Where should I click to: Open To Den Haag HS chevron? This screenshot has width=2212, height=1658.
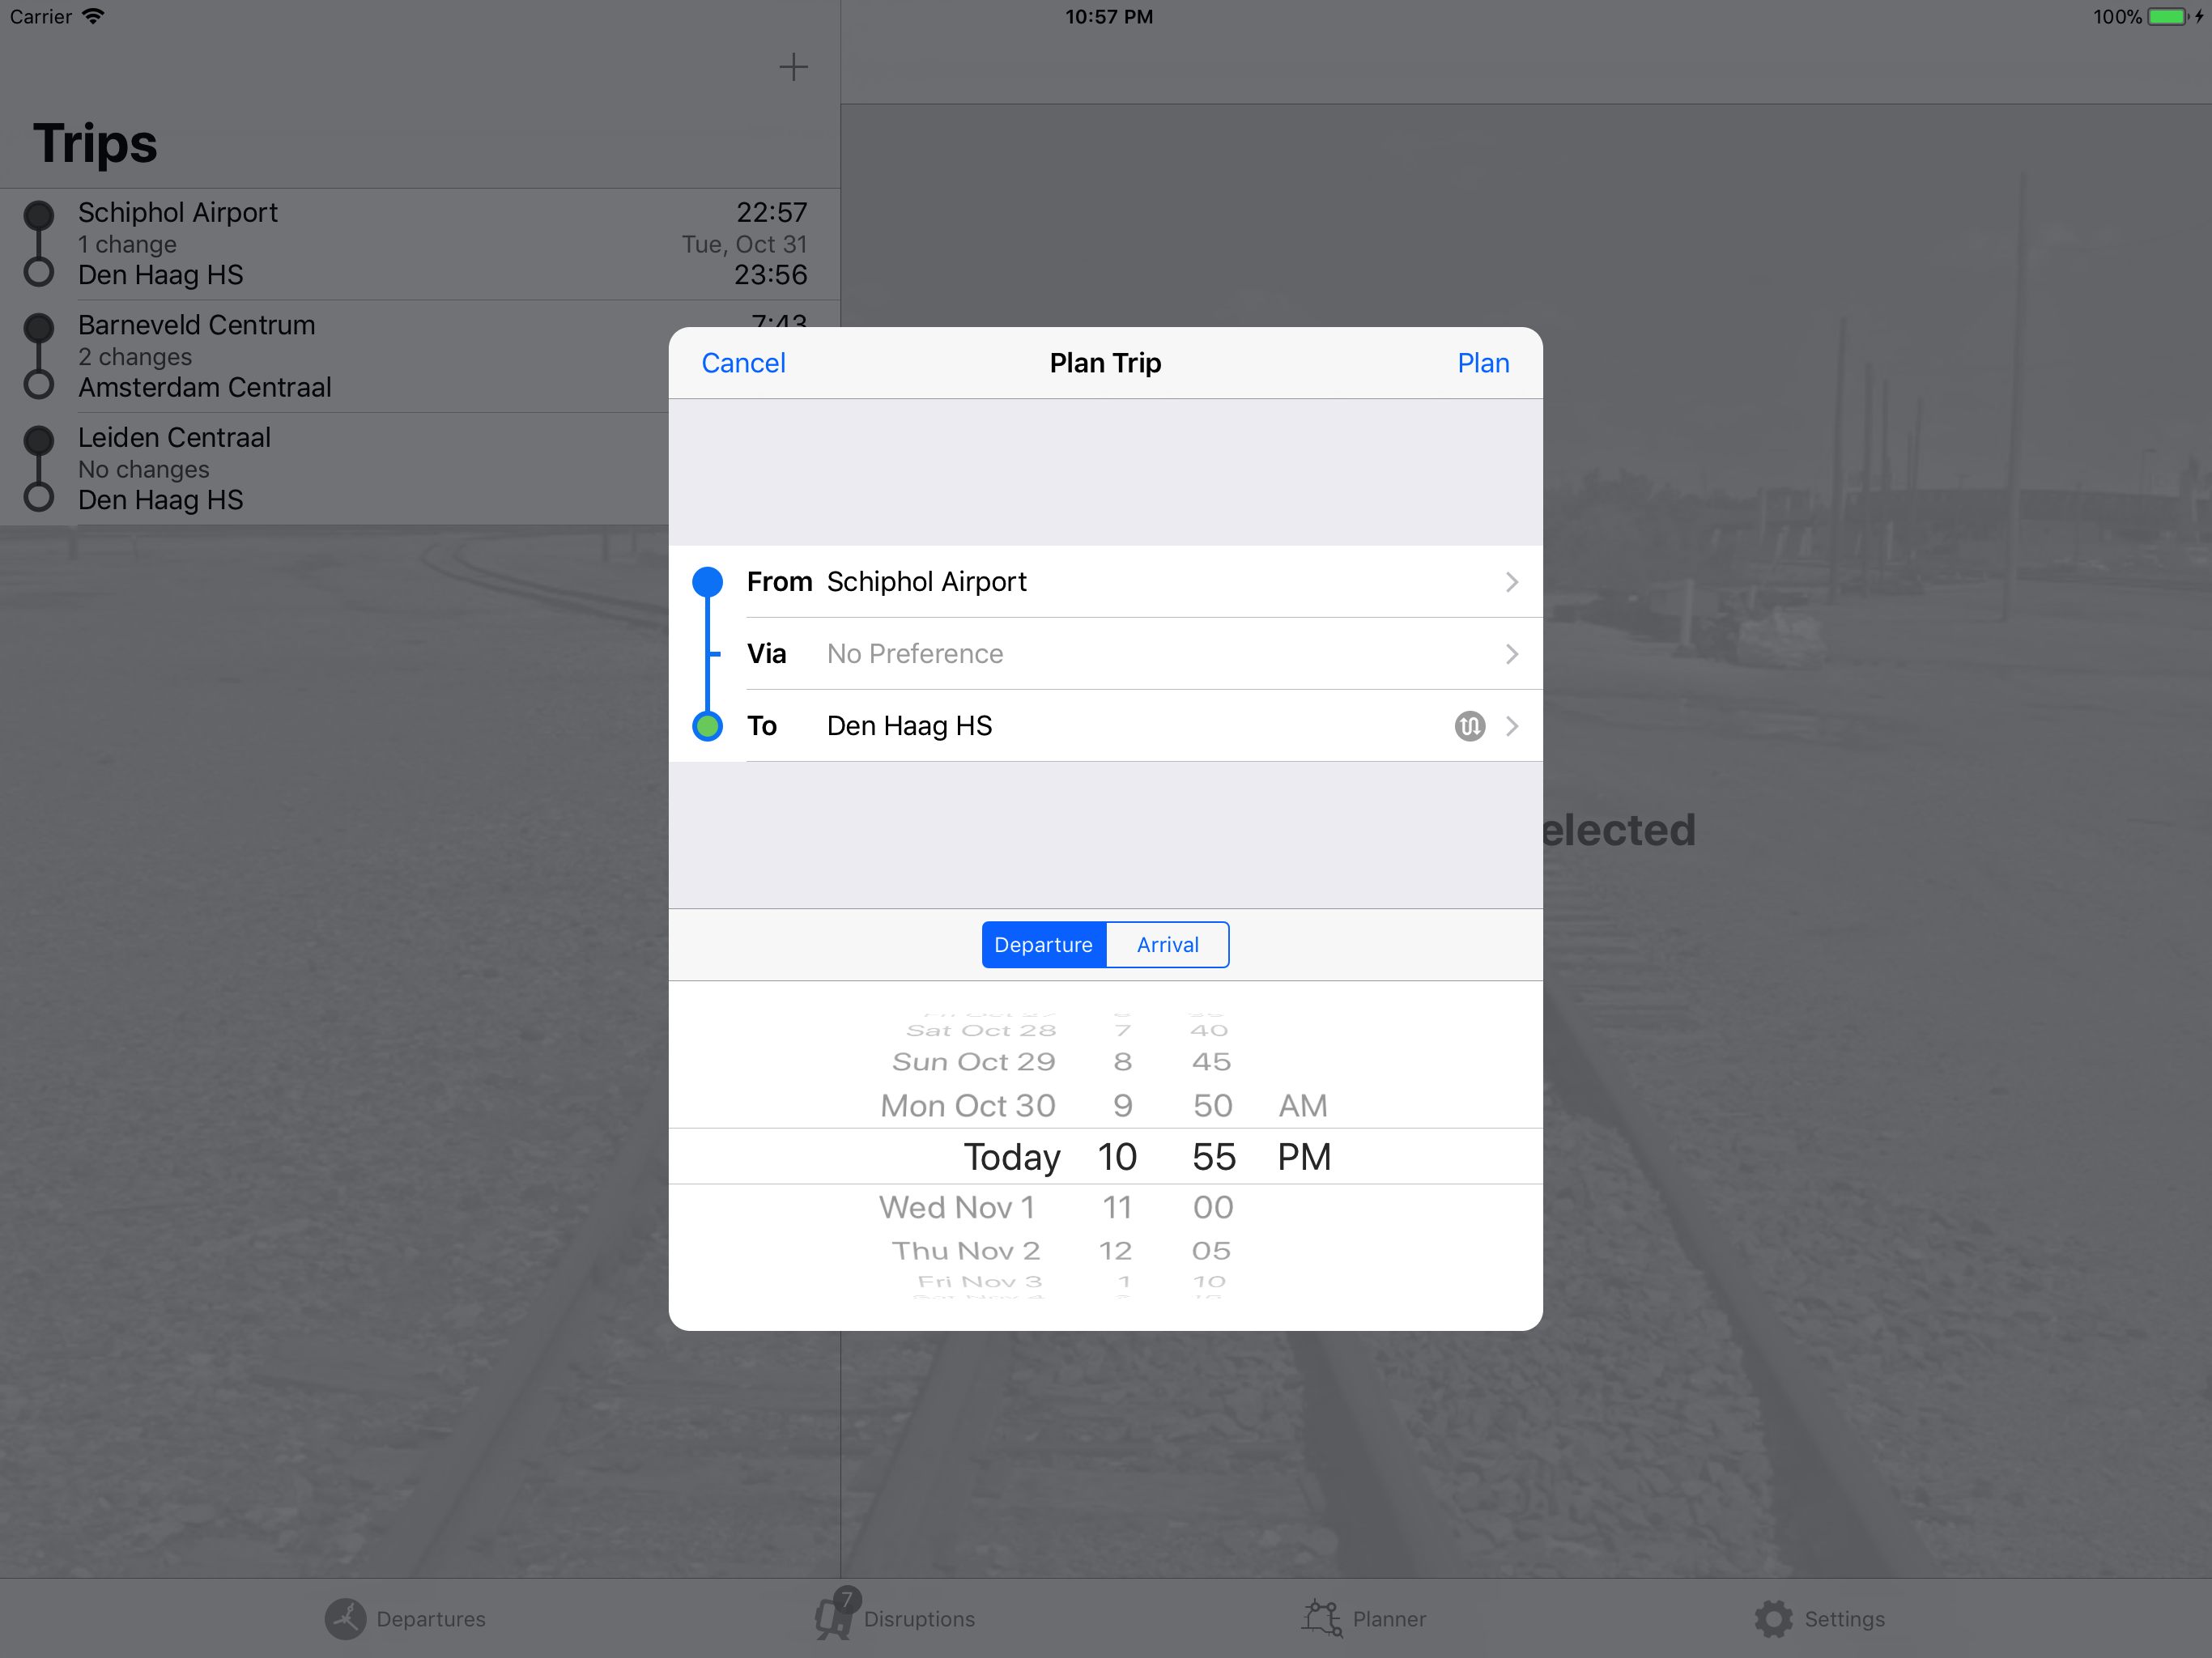1511,726
